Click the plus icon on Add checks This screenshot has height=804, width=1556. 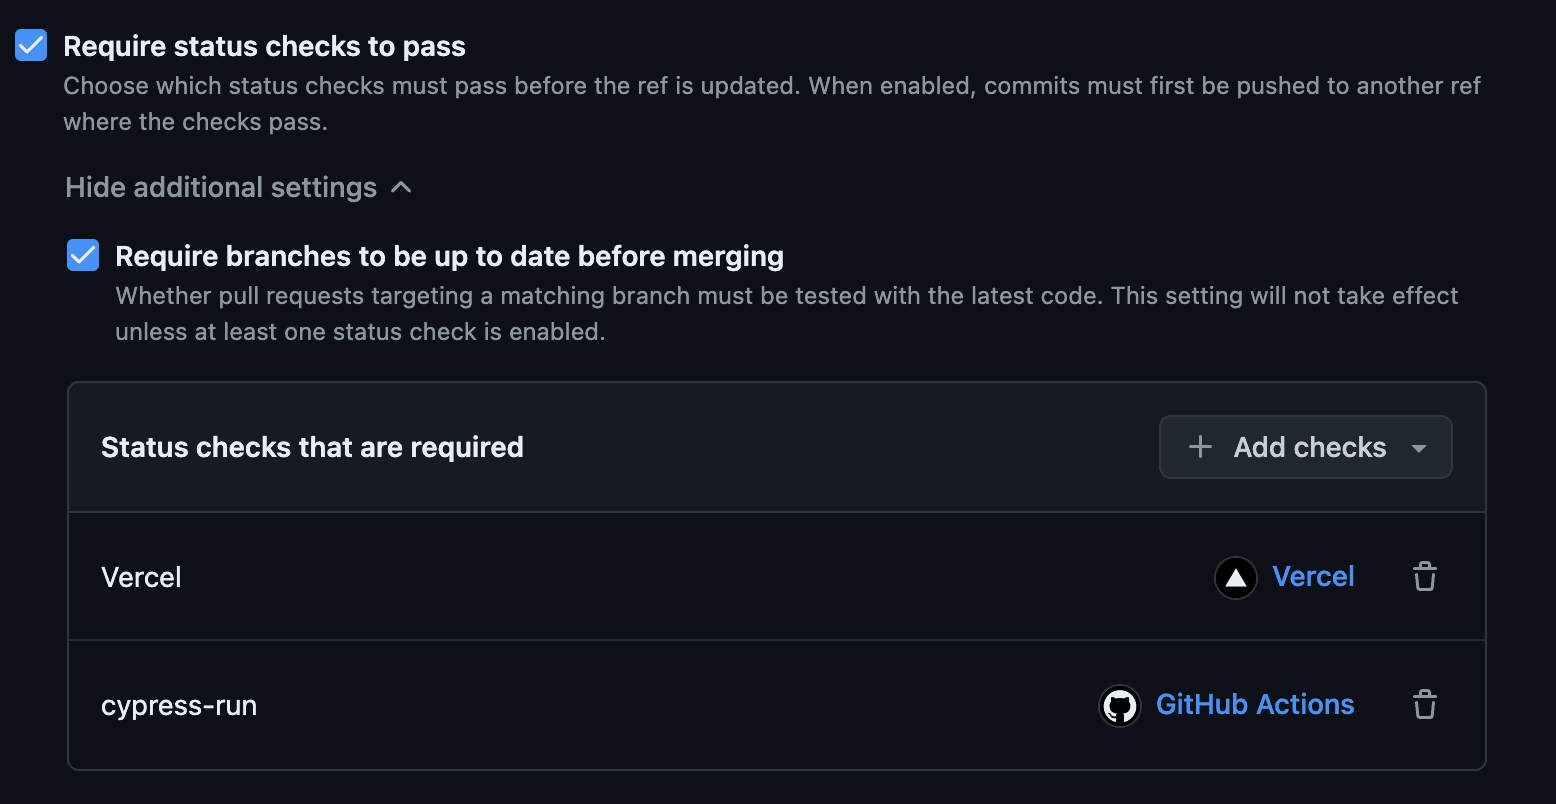click(1200, 447)
